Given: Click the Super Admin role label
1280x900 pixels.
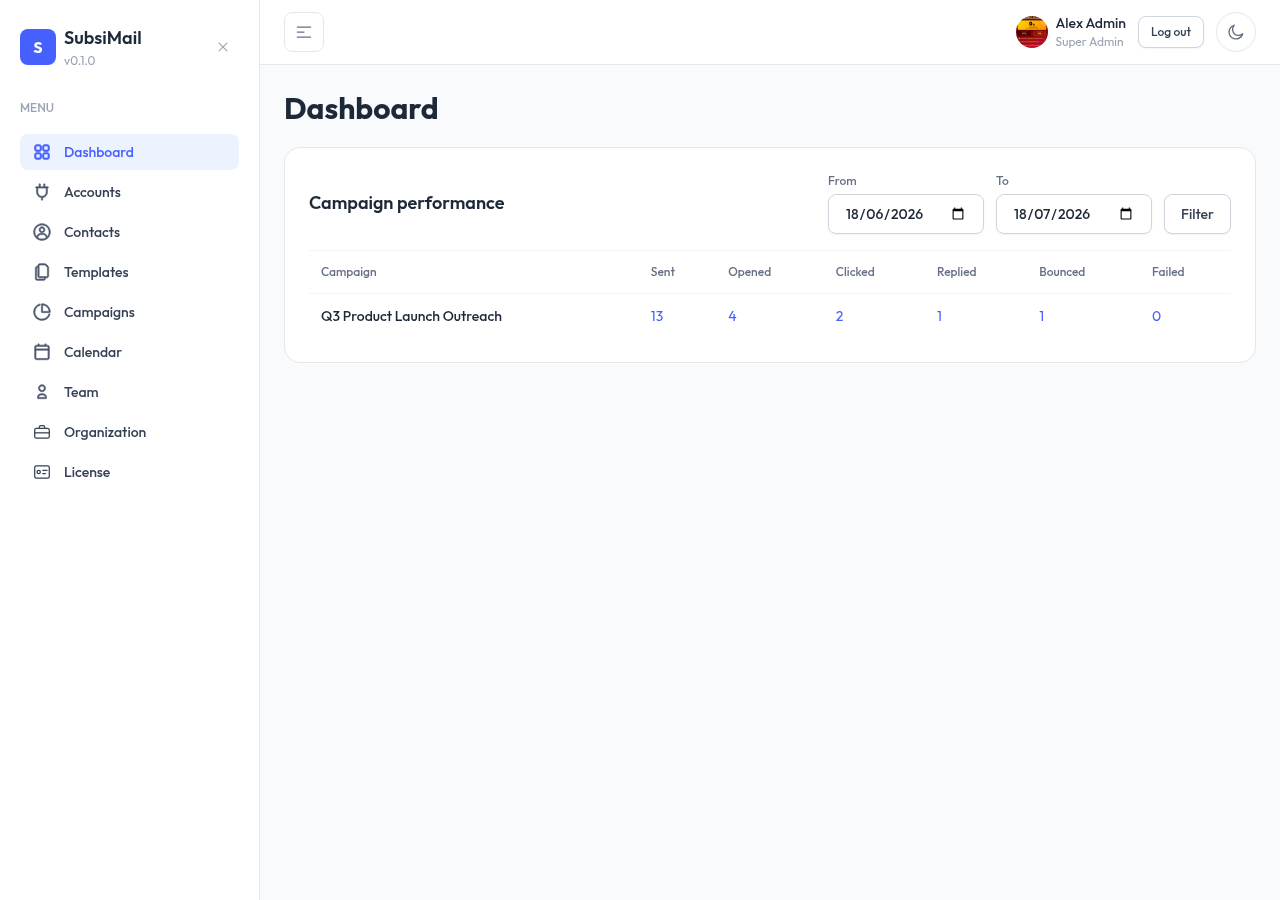Looking at the screenshot, I should pos(1089,42).
